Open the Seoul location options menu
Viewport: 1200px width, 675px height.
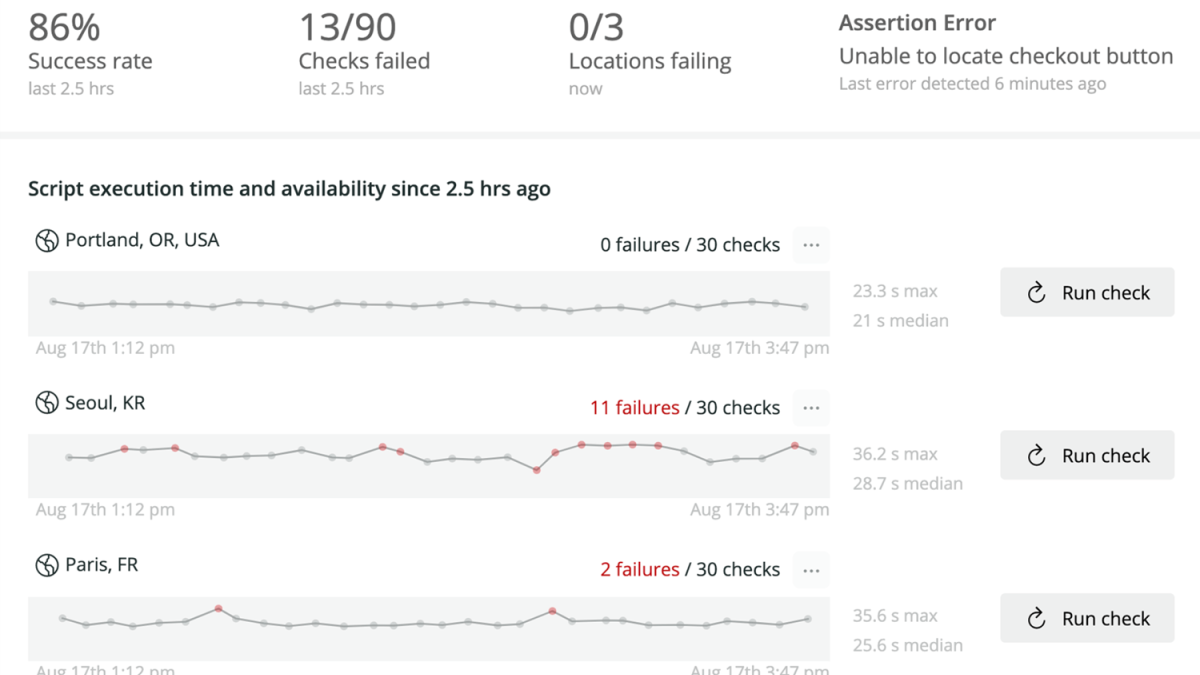point(811,408)
